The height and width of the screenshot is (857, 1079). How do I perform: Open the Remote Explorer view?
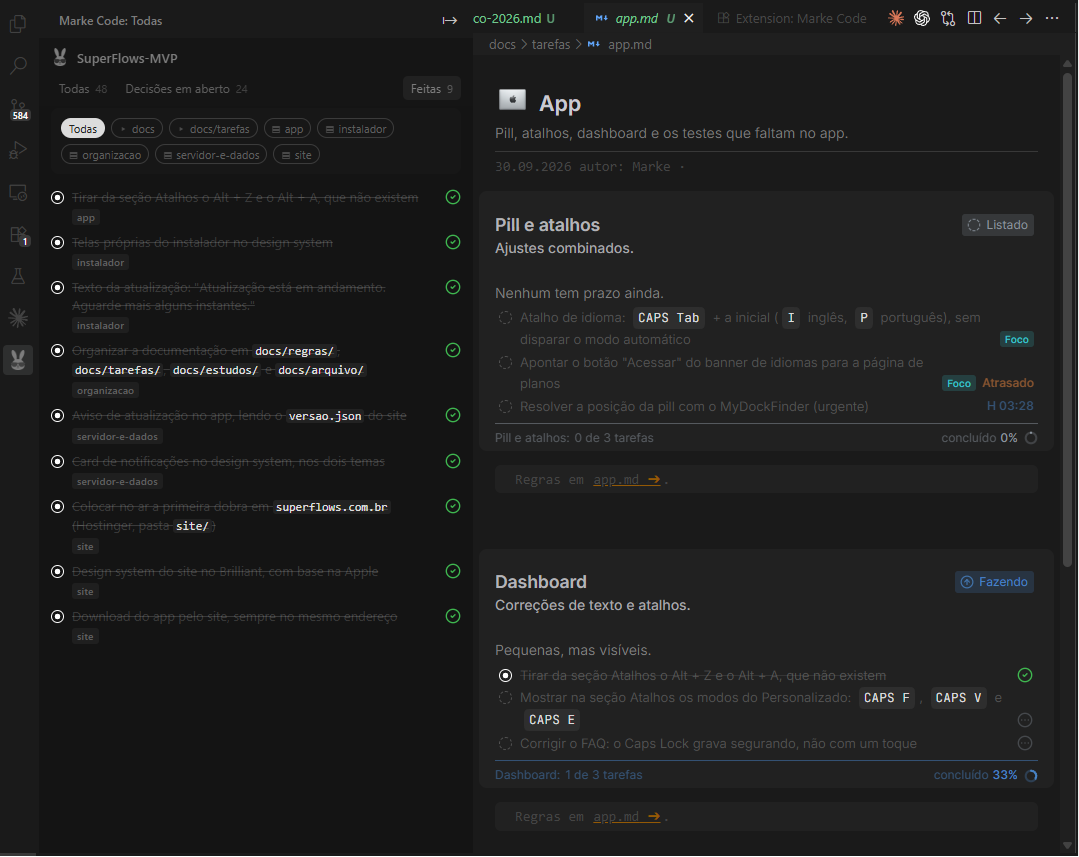pos(19,193)
